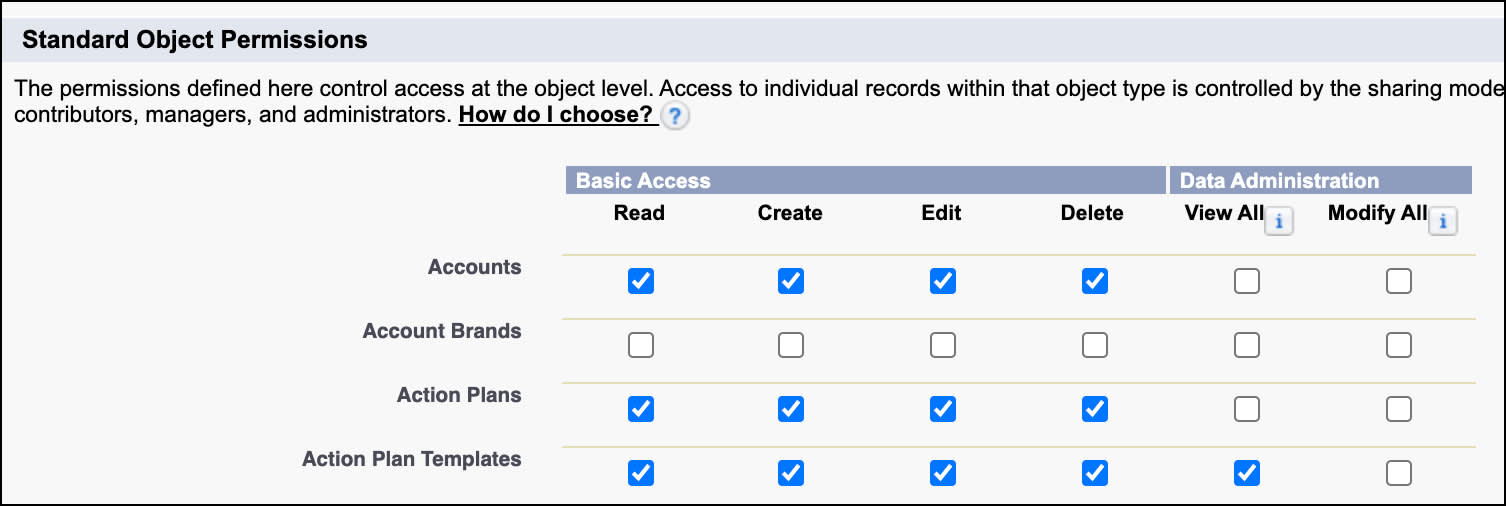Enable Modify All for Accounts

[1399, 282]
